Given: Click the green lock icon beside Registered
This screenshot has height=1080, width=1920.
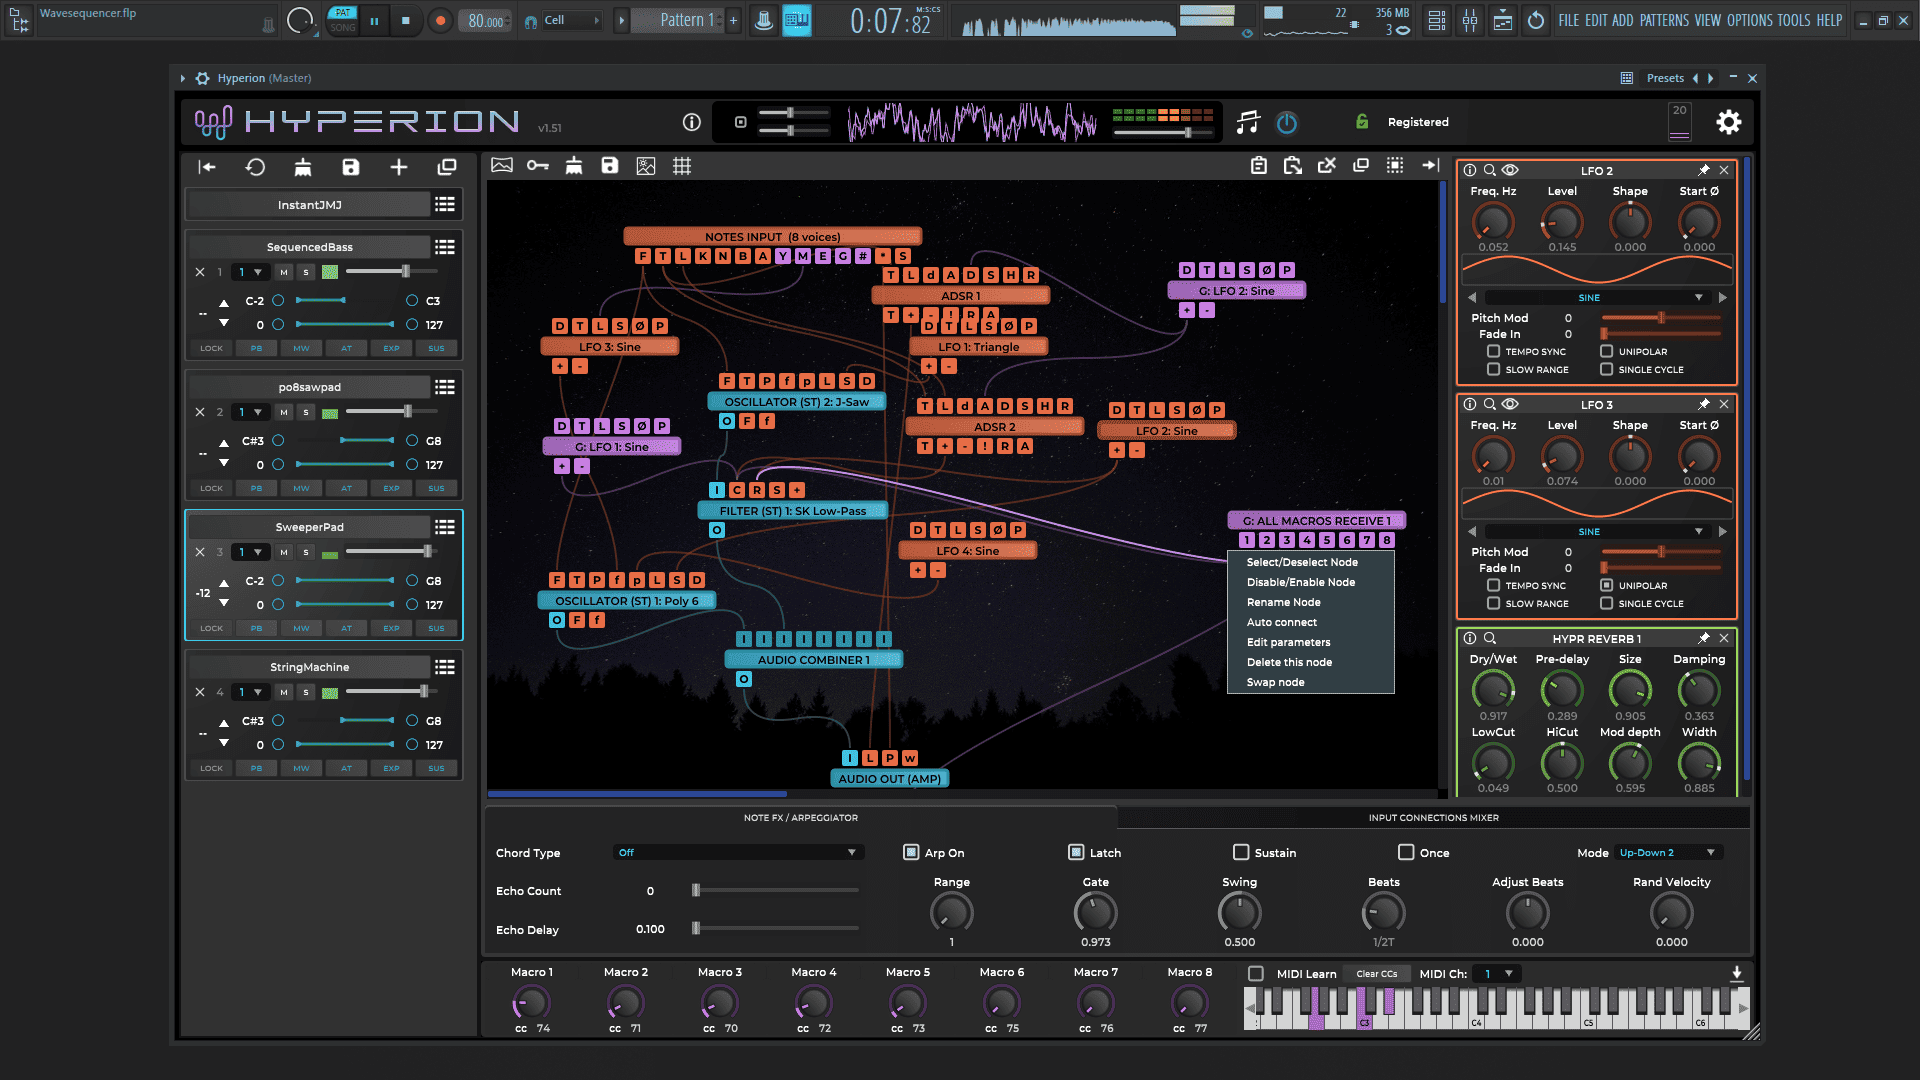Looking at the screenshot, I should [x=1362, y=121].
